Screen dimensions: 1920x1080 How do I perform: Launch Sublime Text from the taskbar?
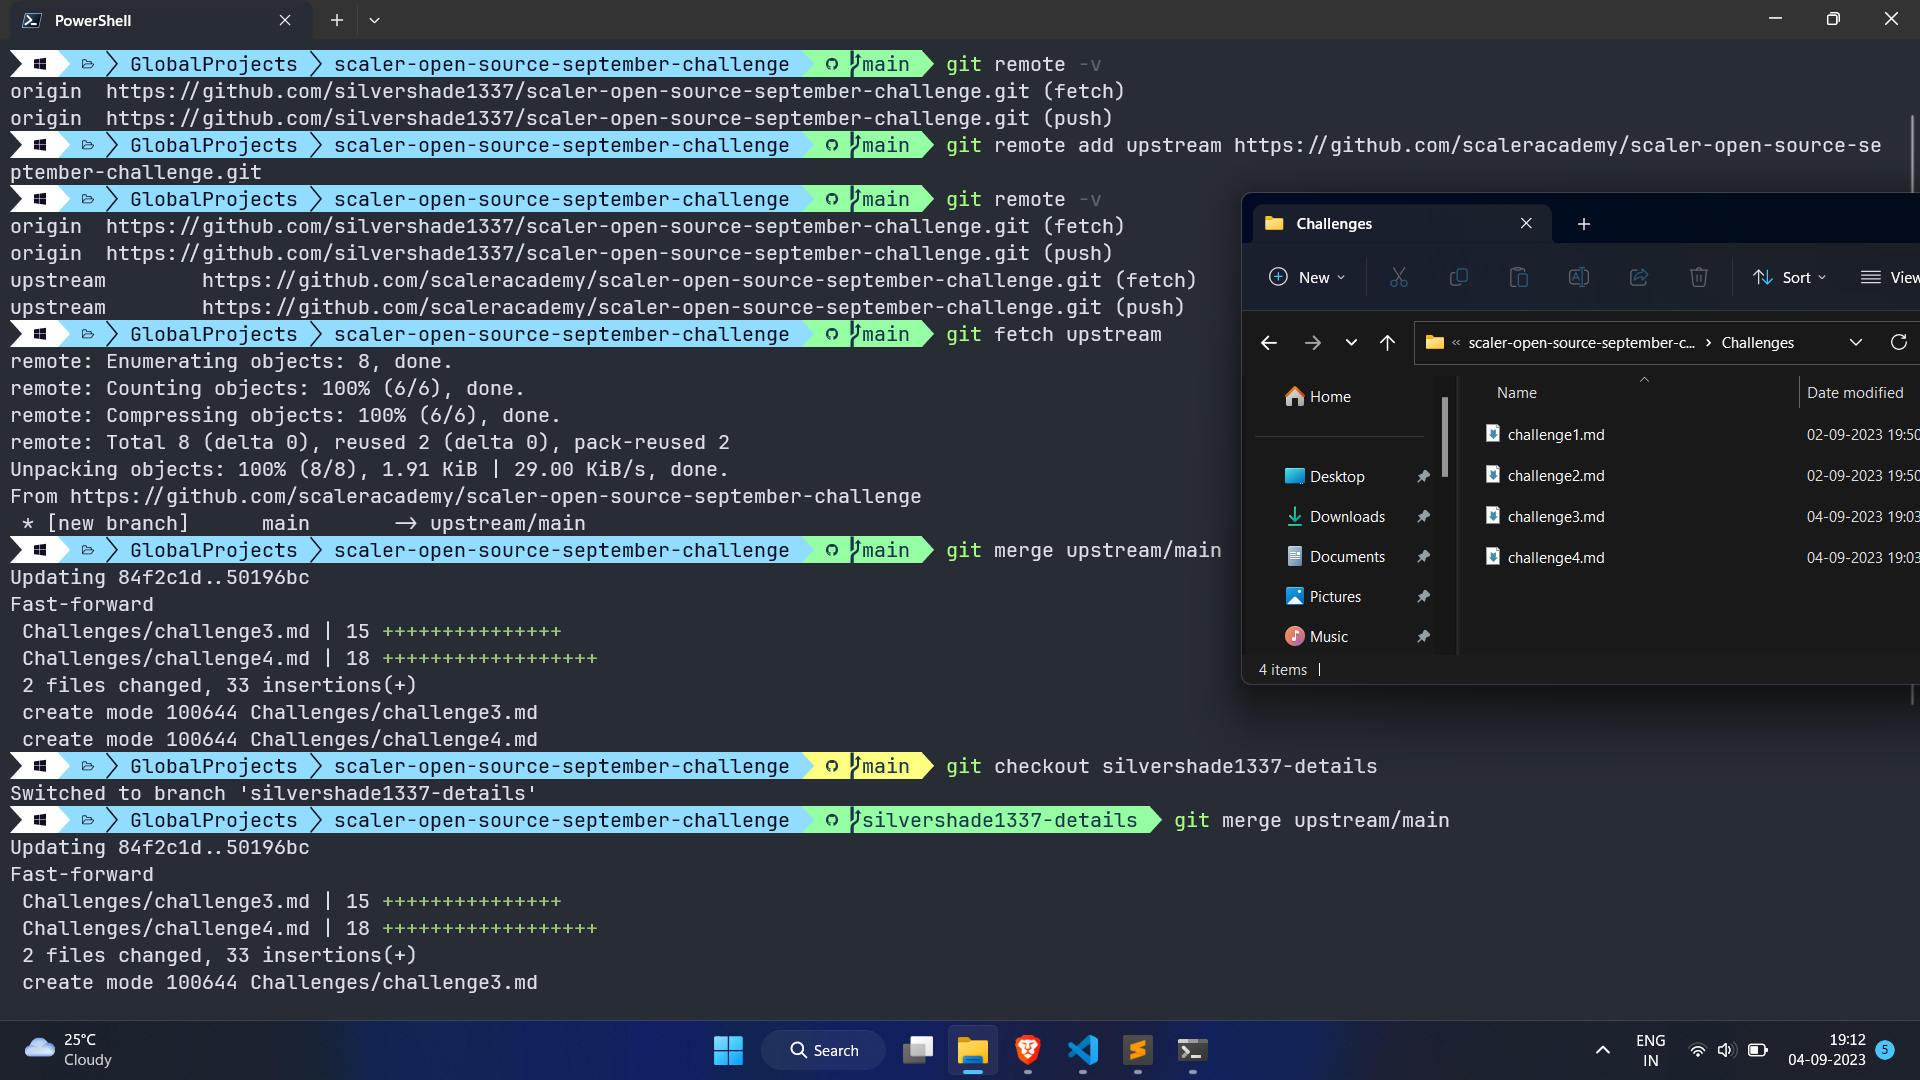click(x=1137, y=1050)
